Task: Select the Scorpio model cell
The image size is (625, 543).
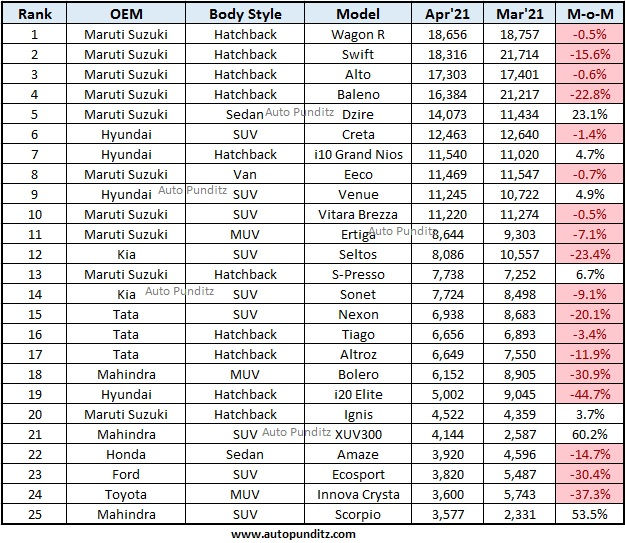Action: point(356,514)
